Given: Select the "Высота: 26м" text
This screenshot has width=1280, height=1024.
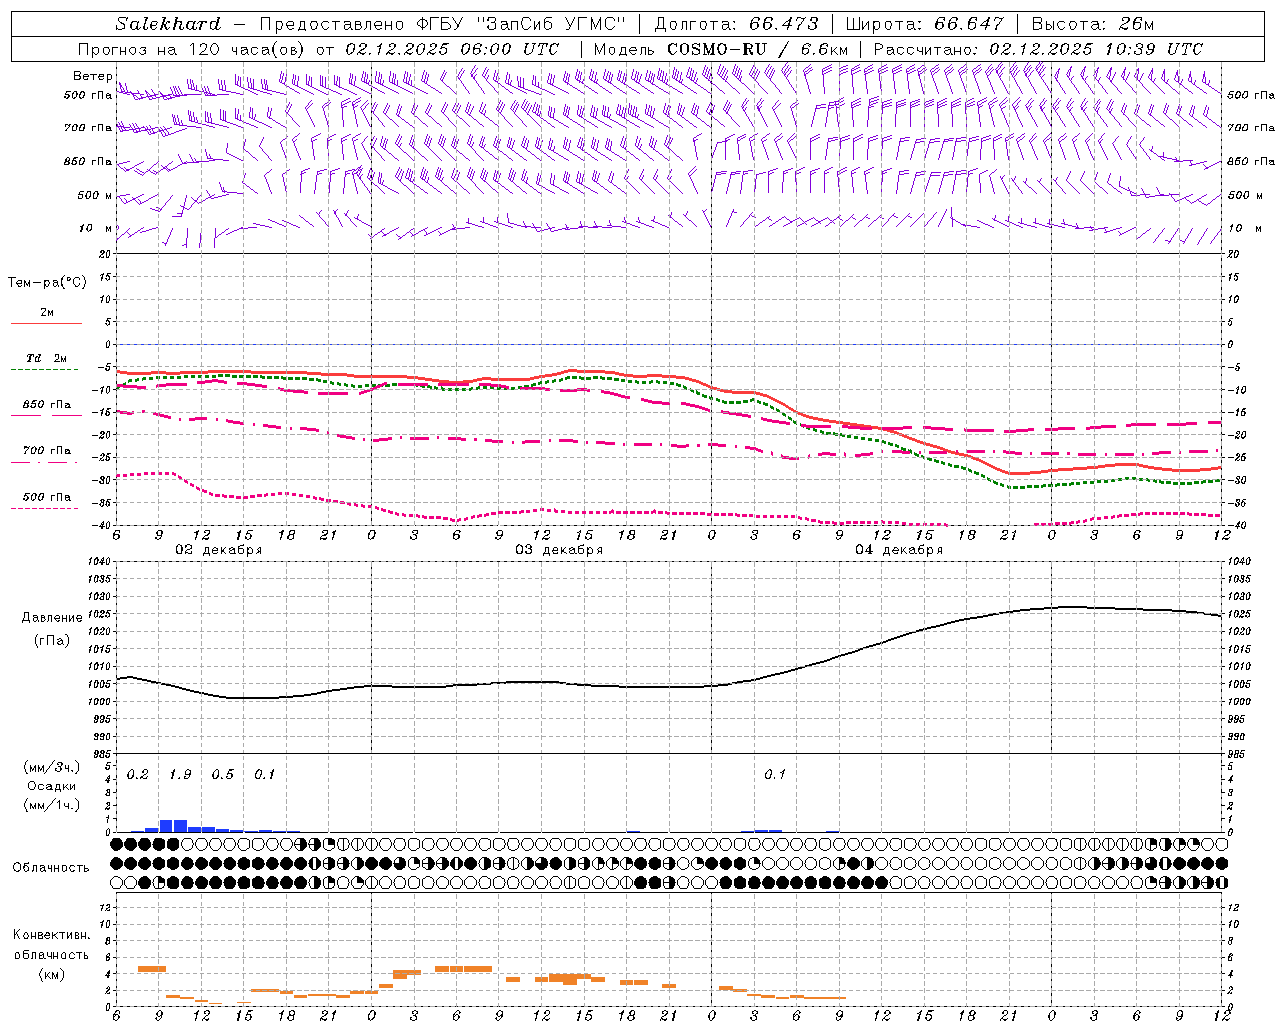Looking at the screenshot, I should pyautogui.click(x=1092, y=24).
